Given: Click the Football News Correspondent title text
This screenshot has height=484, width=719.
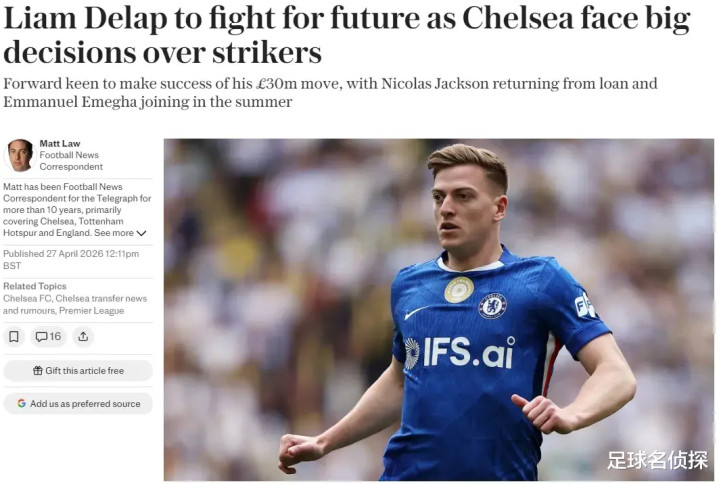Looking at the screenshot, I should pos(70,161).
